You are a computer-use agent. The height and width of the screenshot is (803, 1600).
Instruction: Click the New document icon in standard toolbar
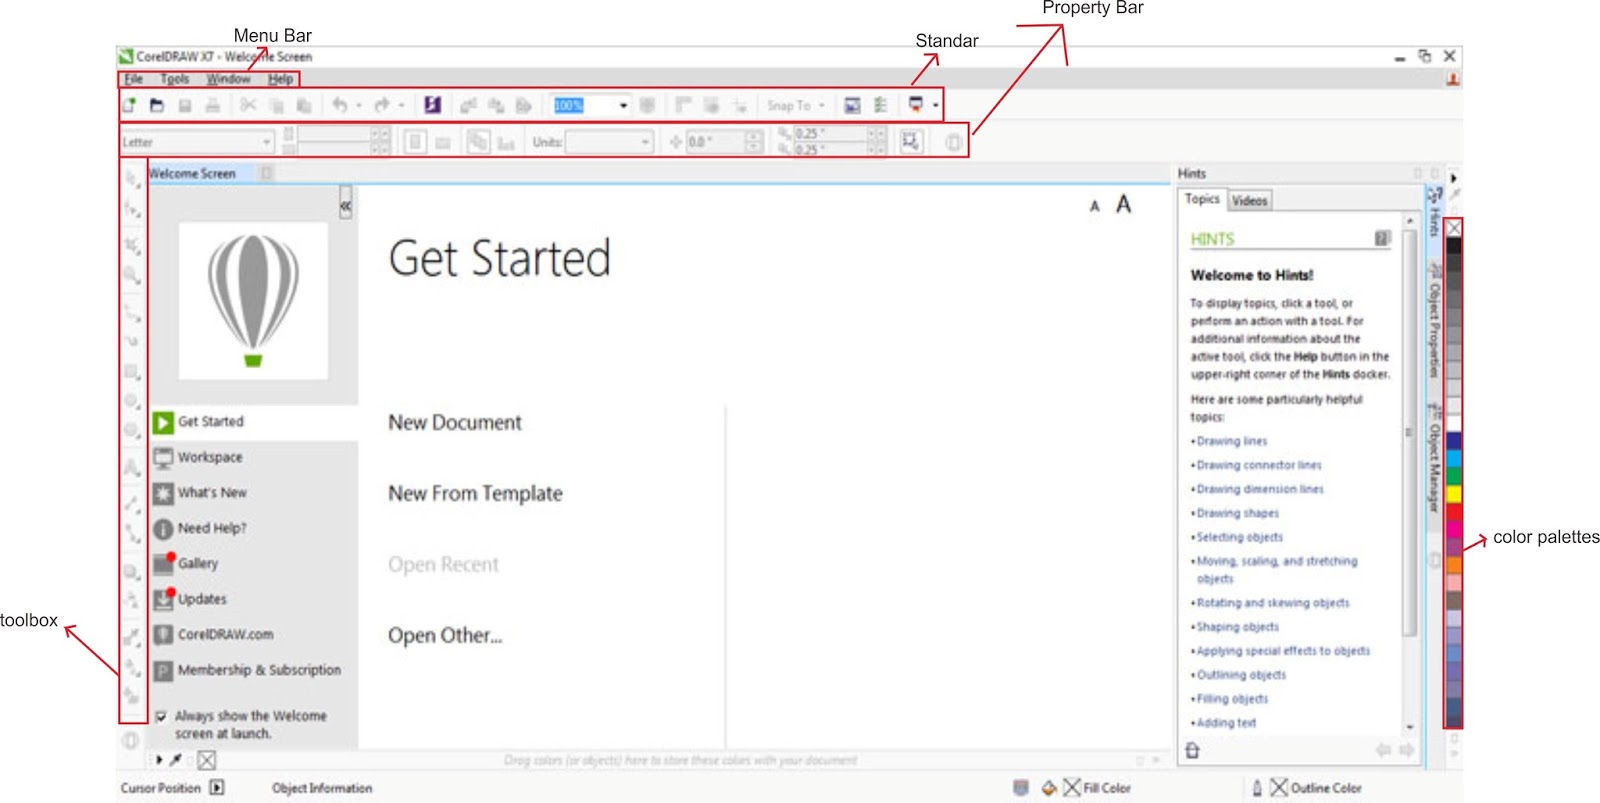coord(129,105)
